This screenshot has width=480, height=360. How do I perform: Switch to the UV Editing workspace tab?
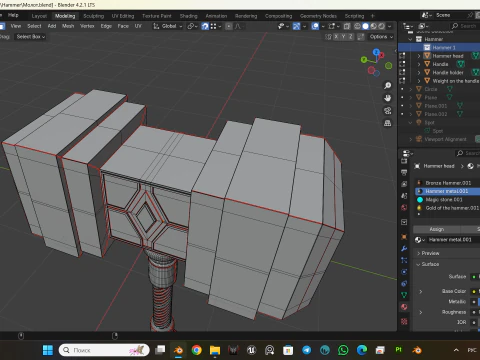pos(123,16)
